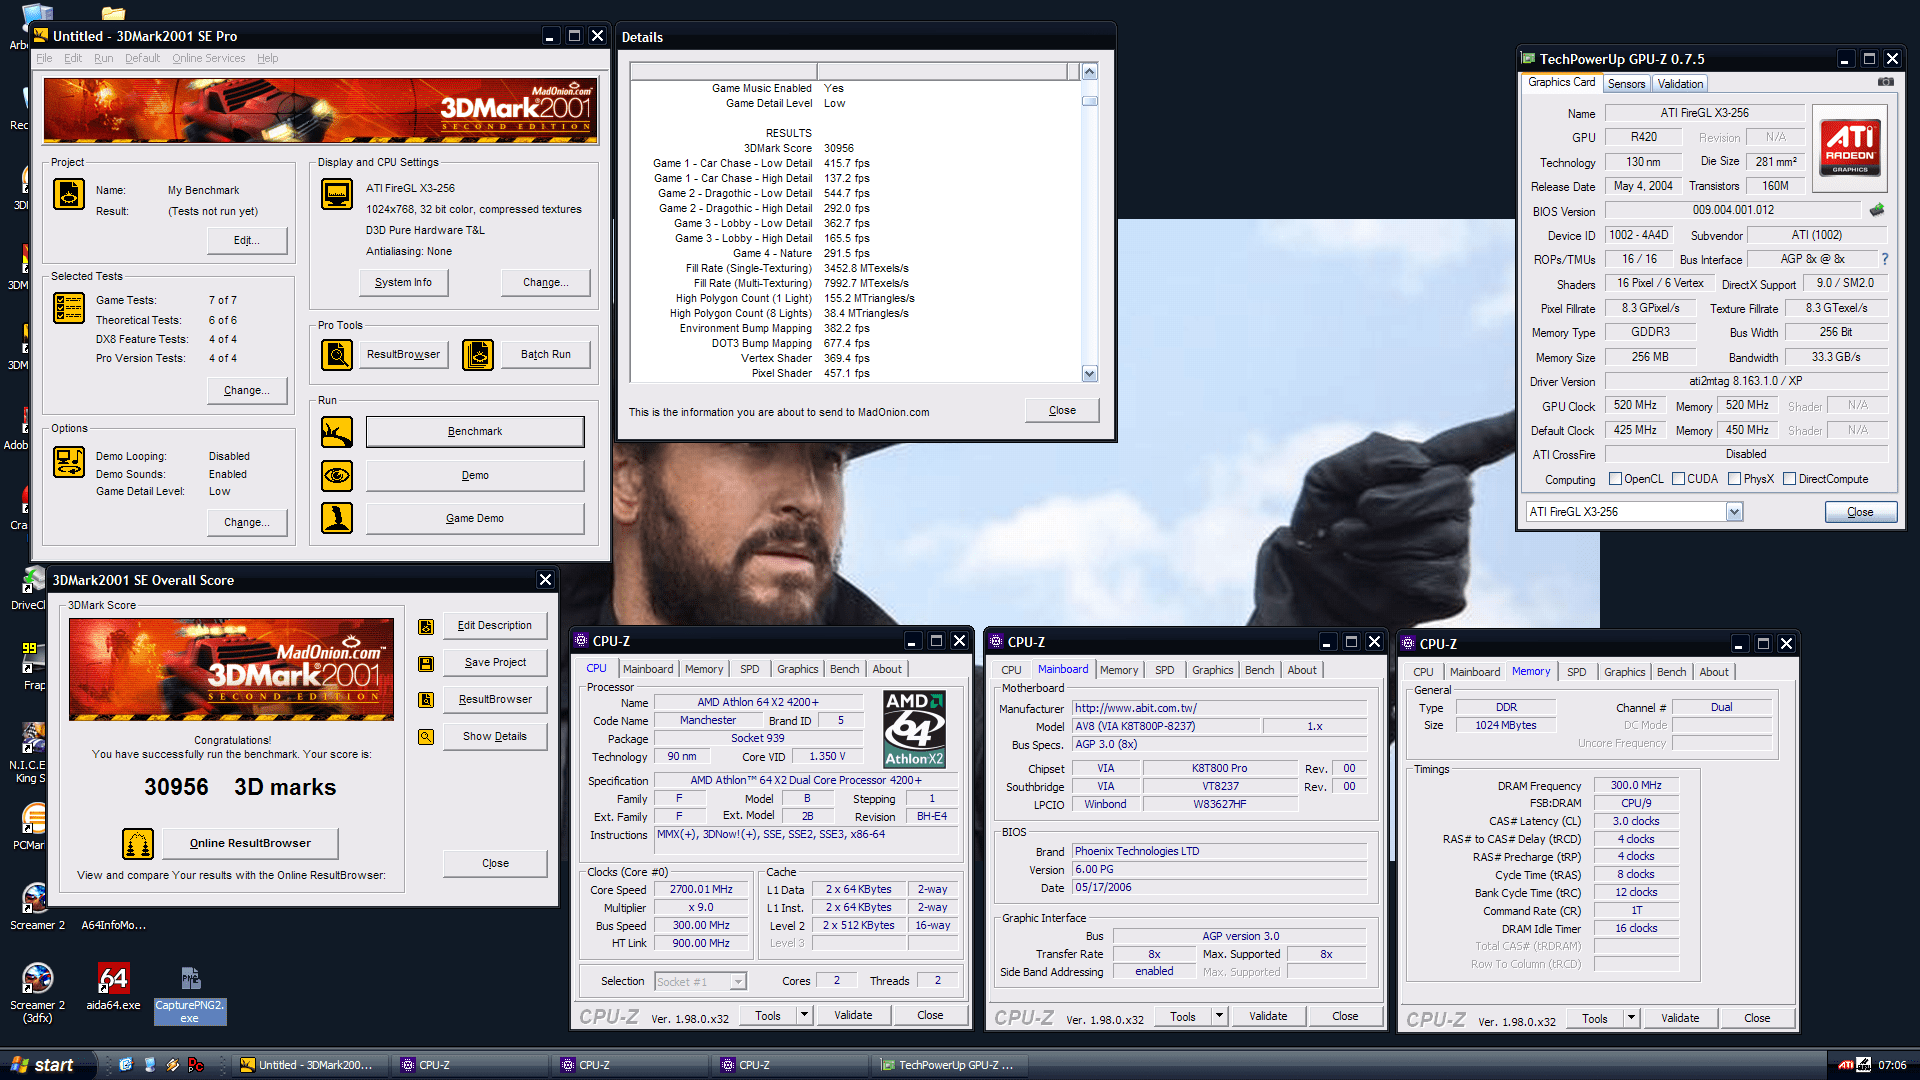
Task: Click Change... button under Selected Tests
Action: pyautogui.click(x=247, y=391)
